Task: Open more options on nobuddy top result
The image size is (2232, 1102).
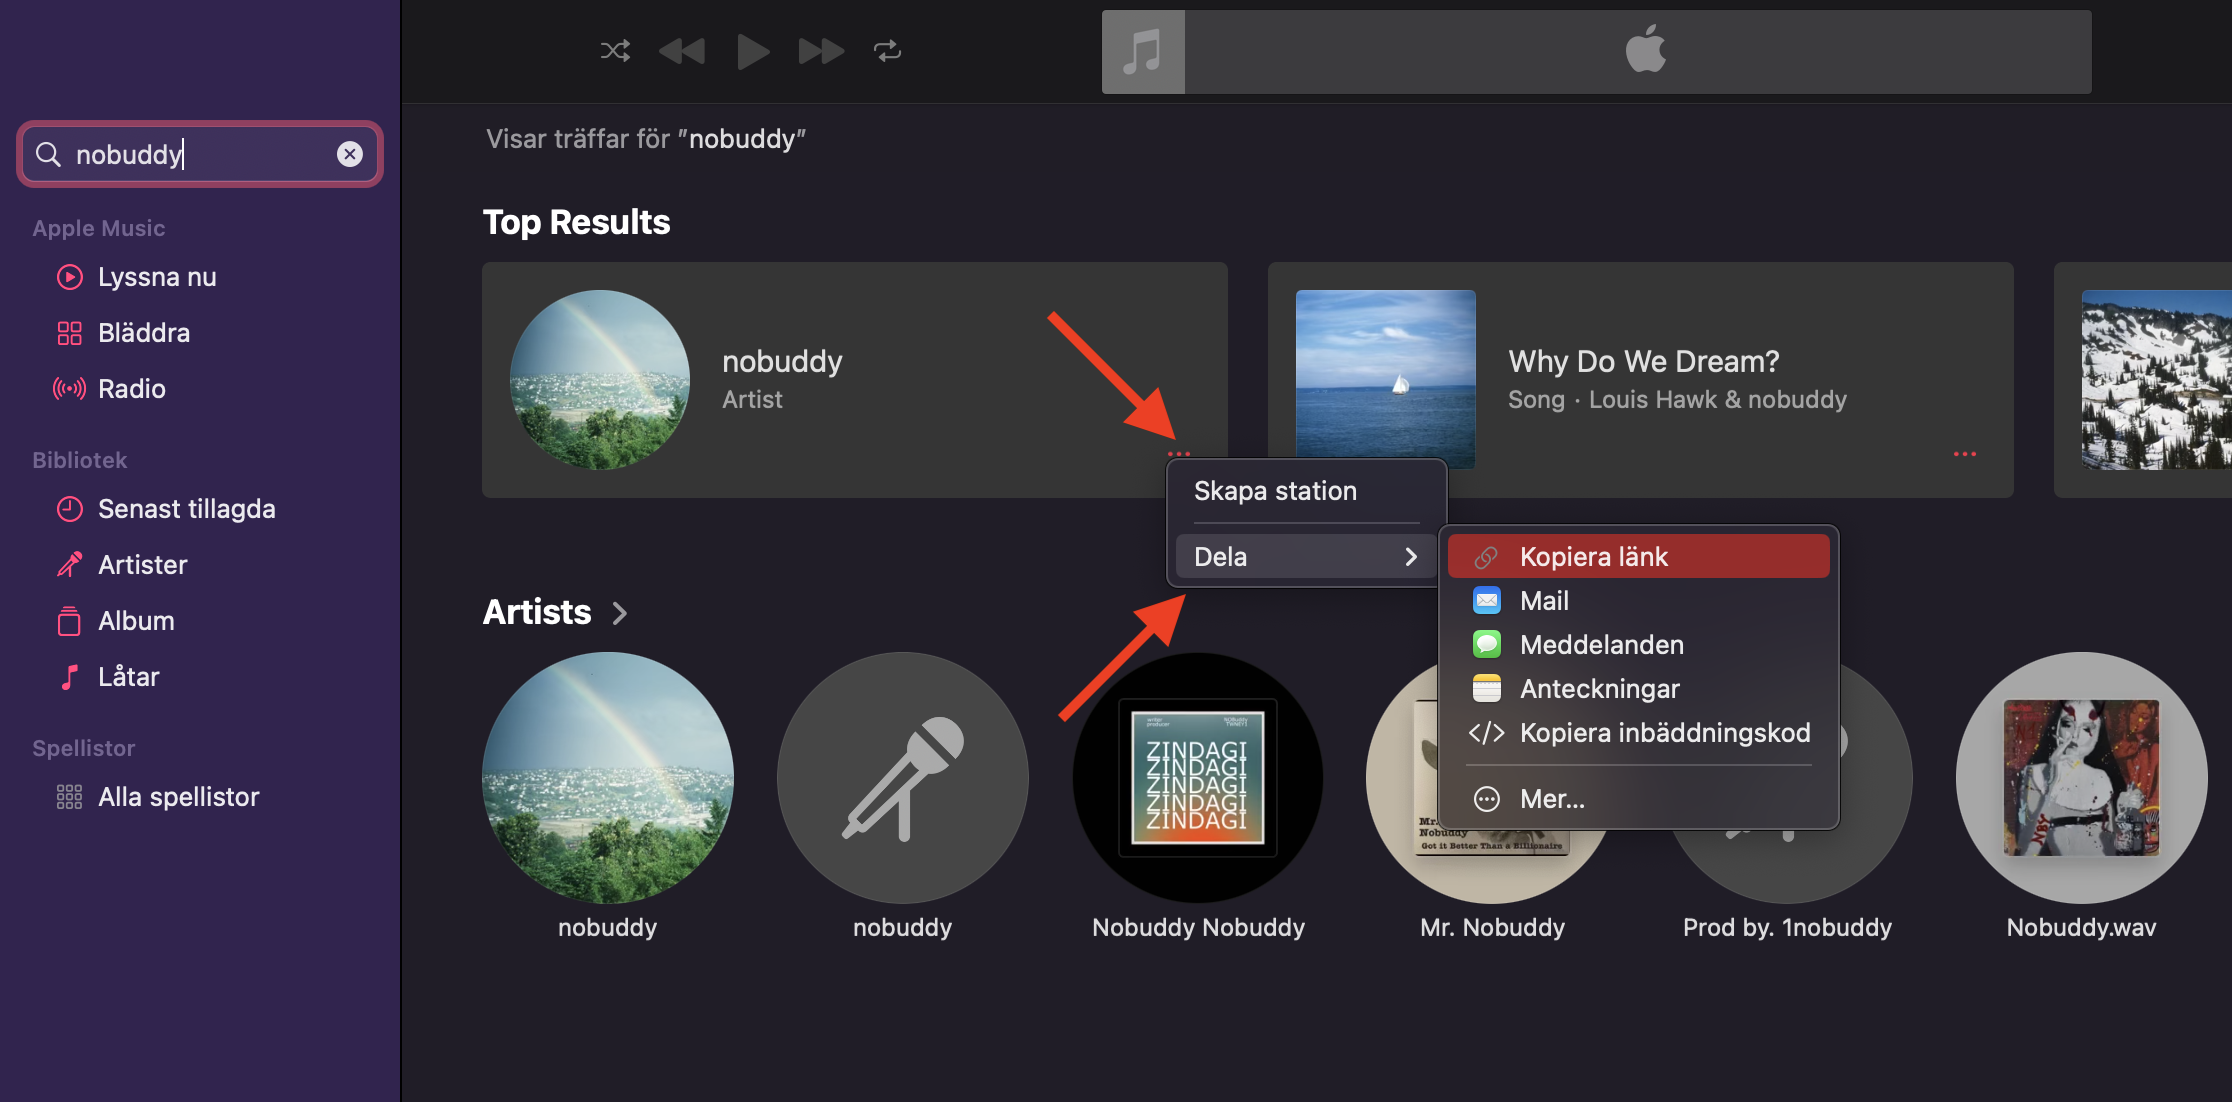Action: [x=1179, y=454]
